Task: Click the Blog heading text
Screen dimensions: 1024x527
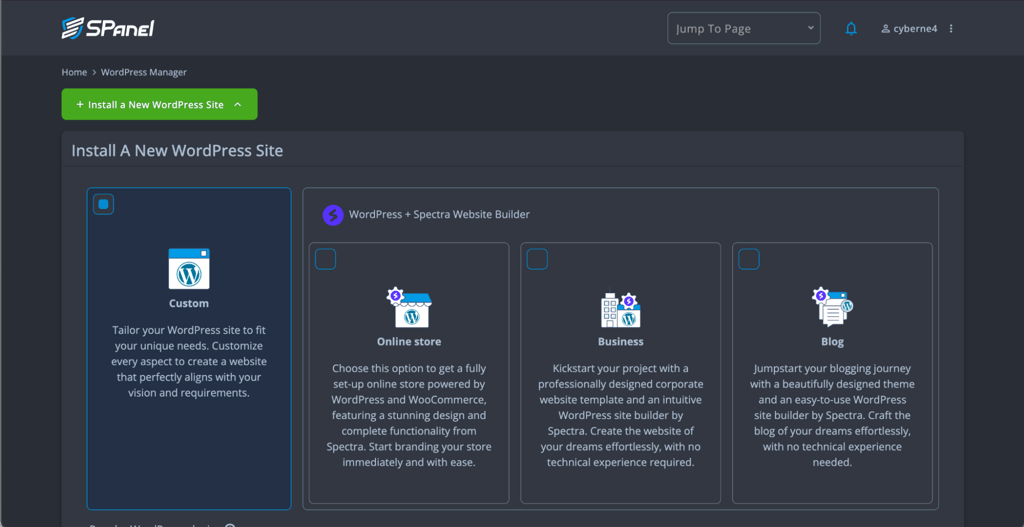Action: click(833, 342)
